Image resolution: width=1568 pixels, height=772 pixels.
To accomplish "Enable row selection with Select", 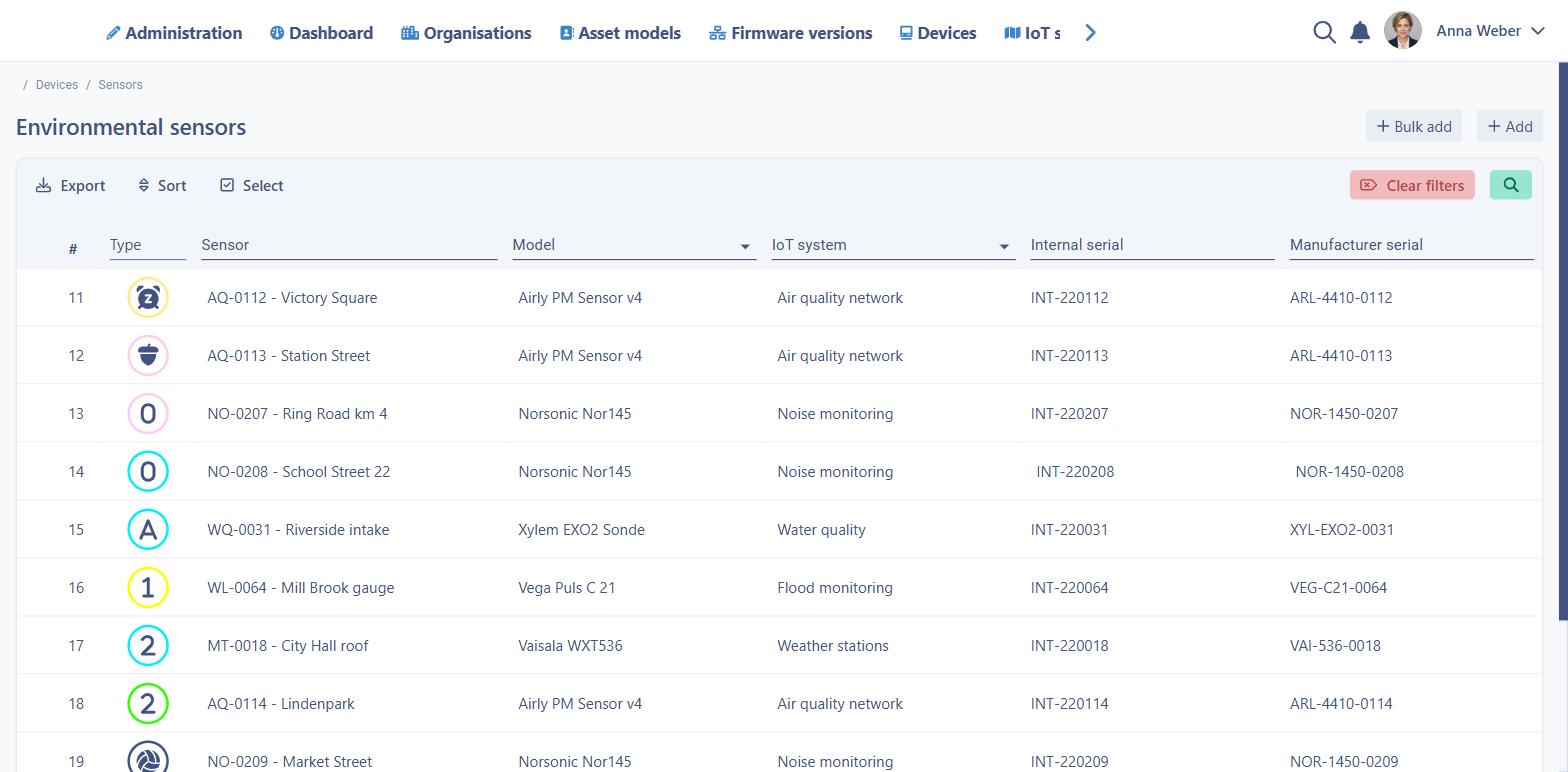I will pos(252,185).
